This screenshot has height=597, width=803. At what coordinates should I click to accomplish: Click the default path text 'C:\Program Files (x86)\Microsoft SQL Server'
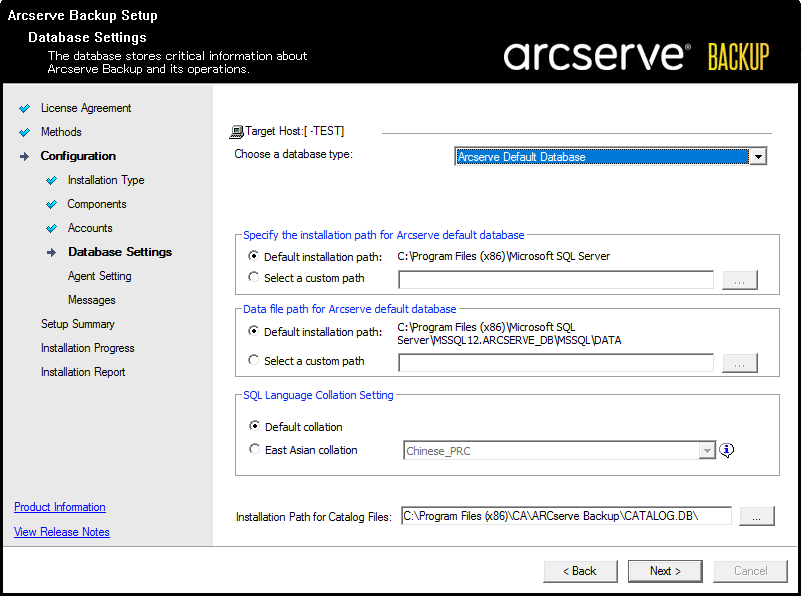(x=503, y=256)
